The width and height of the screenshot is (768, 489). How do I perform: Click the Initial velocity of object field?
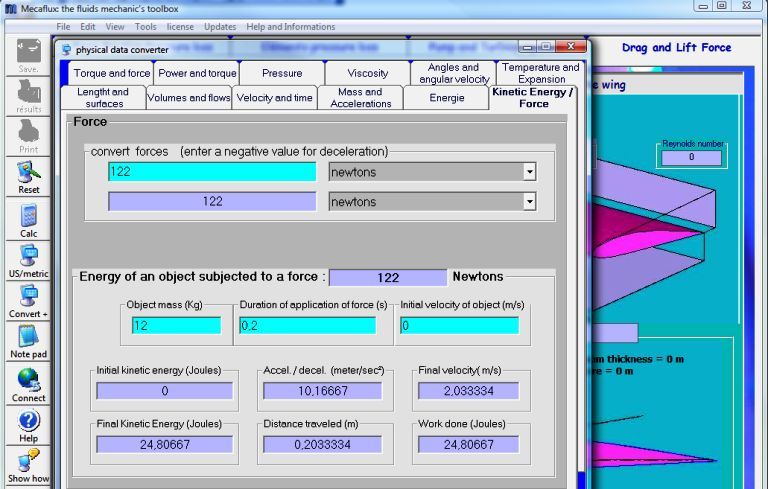click(x=459, y=325)
